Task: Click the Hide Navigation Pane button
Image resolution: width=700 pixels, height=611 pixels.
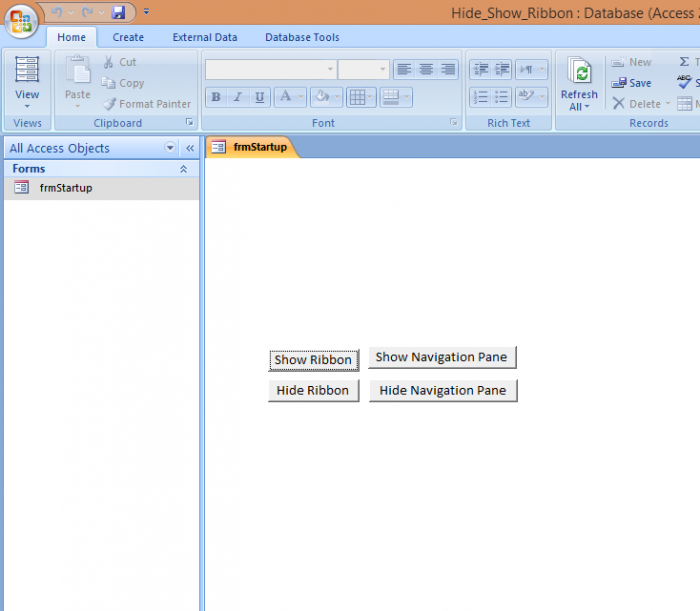Action: tap(443, 391)
